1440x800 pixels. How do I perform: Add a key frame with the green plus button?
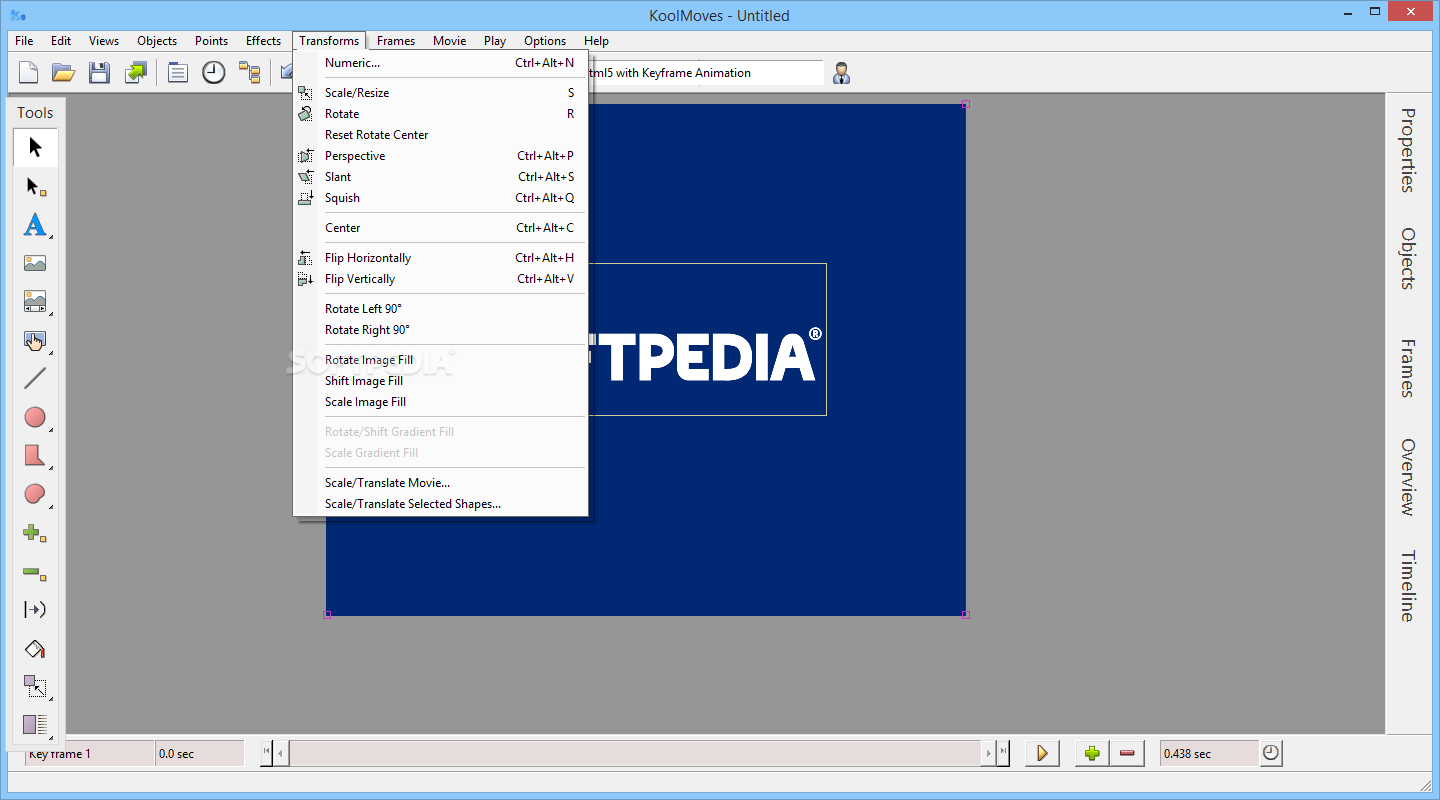point(1092,753)
